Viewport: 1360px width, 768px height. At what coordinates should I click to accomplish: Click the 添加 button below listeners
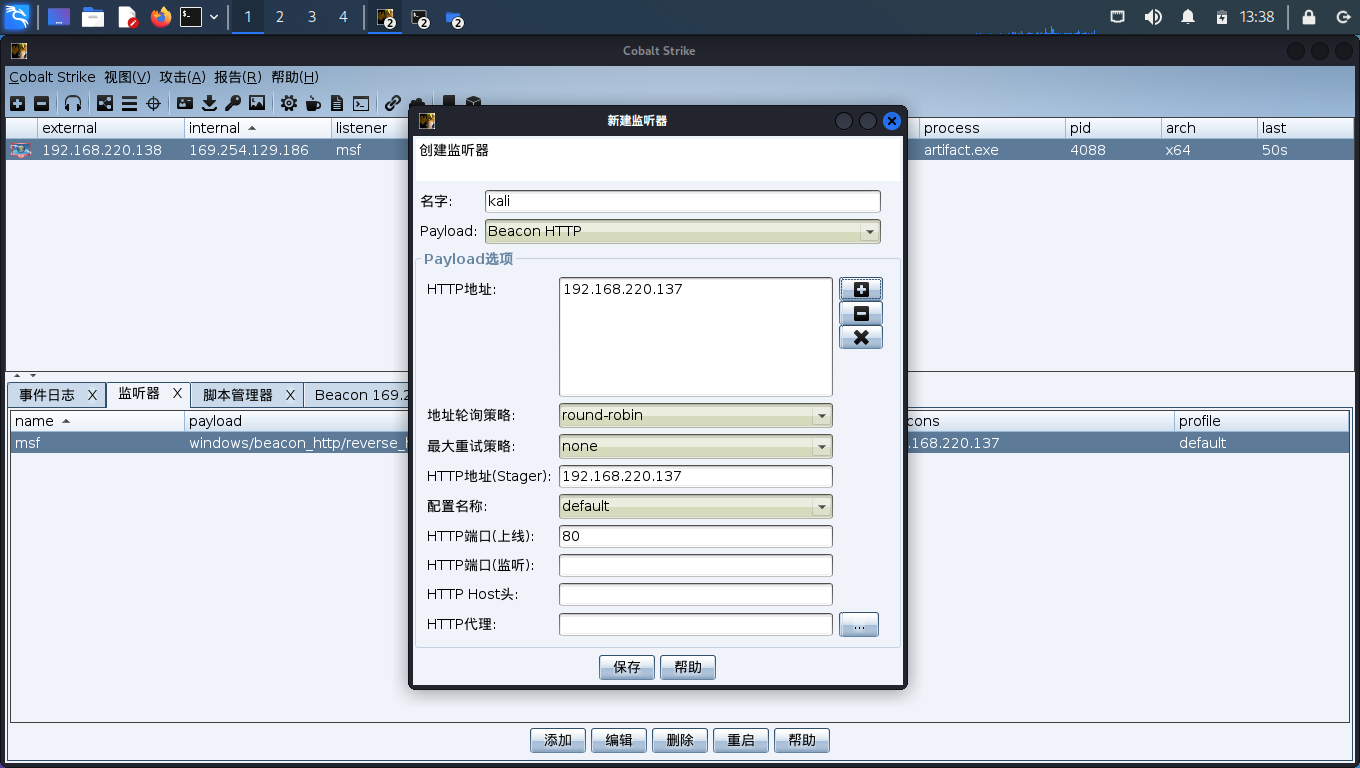[x=558, y=740]
